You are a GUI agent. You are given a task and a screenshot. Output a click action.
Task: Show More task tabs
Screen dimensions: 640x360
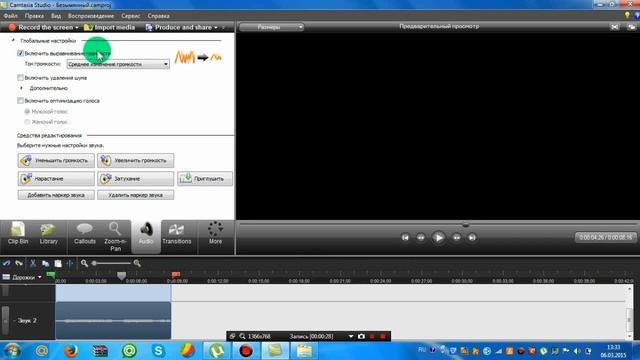click(216, 234)
